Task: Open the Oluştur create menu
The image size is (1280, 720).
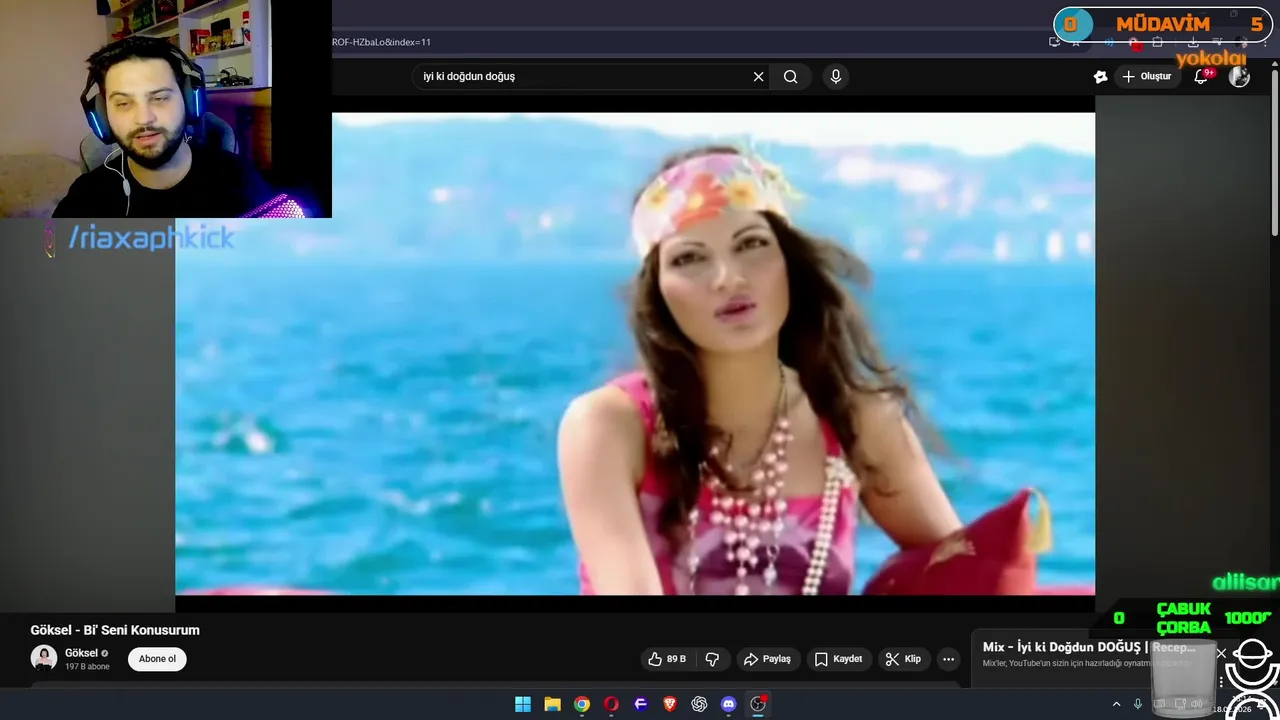Action: coord(1146,76)
